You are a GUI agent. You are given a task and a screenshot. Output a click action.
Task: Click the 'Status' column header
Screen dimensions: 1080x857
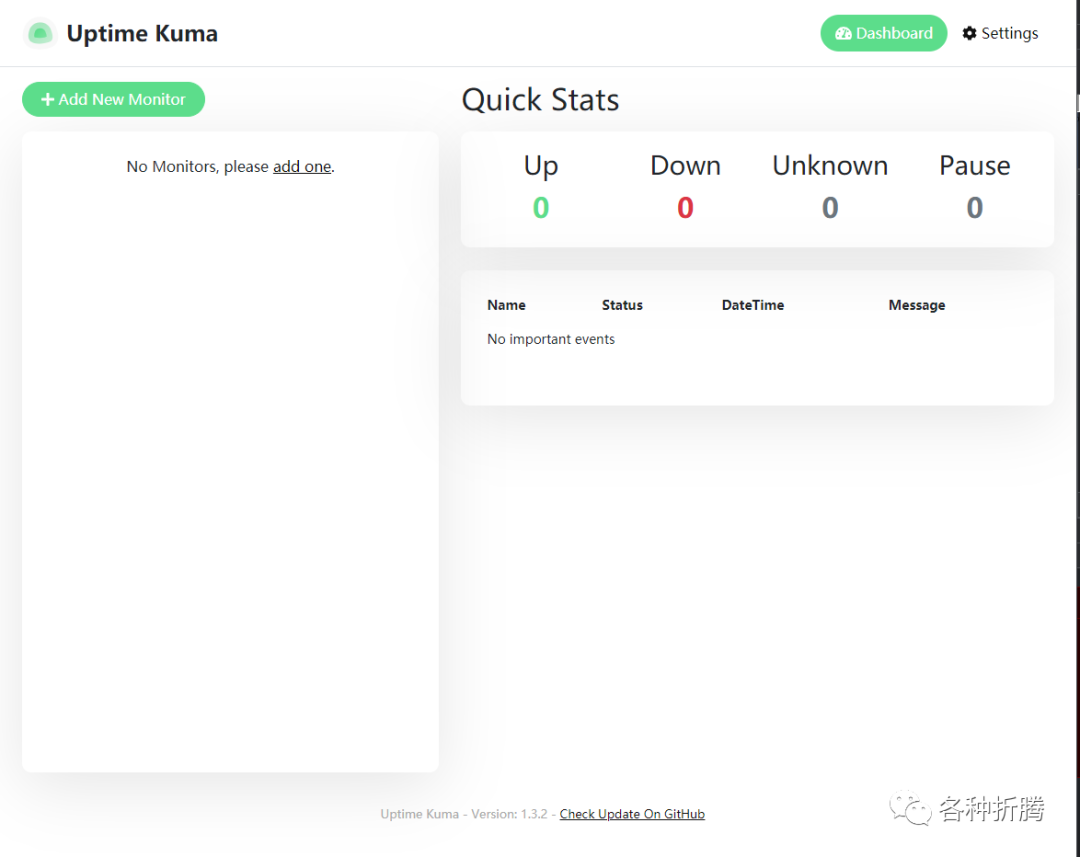pos(622,305)
